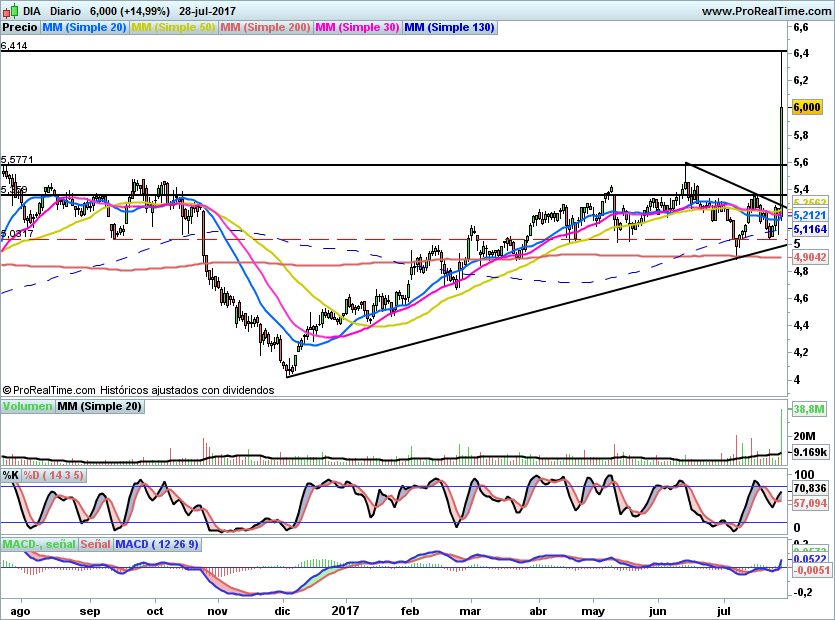
Task: Click the MM (Simple 200) red label
Action: click(265, 27)
